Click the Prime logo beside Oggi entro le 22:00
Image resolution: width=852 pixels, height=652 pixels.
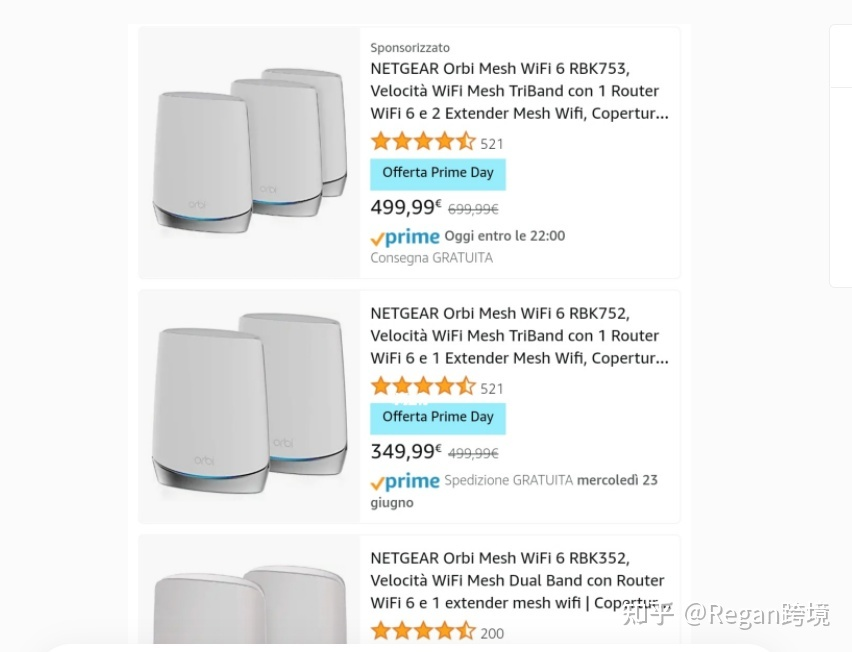[x=405, y=237]
